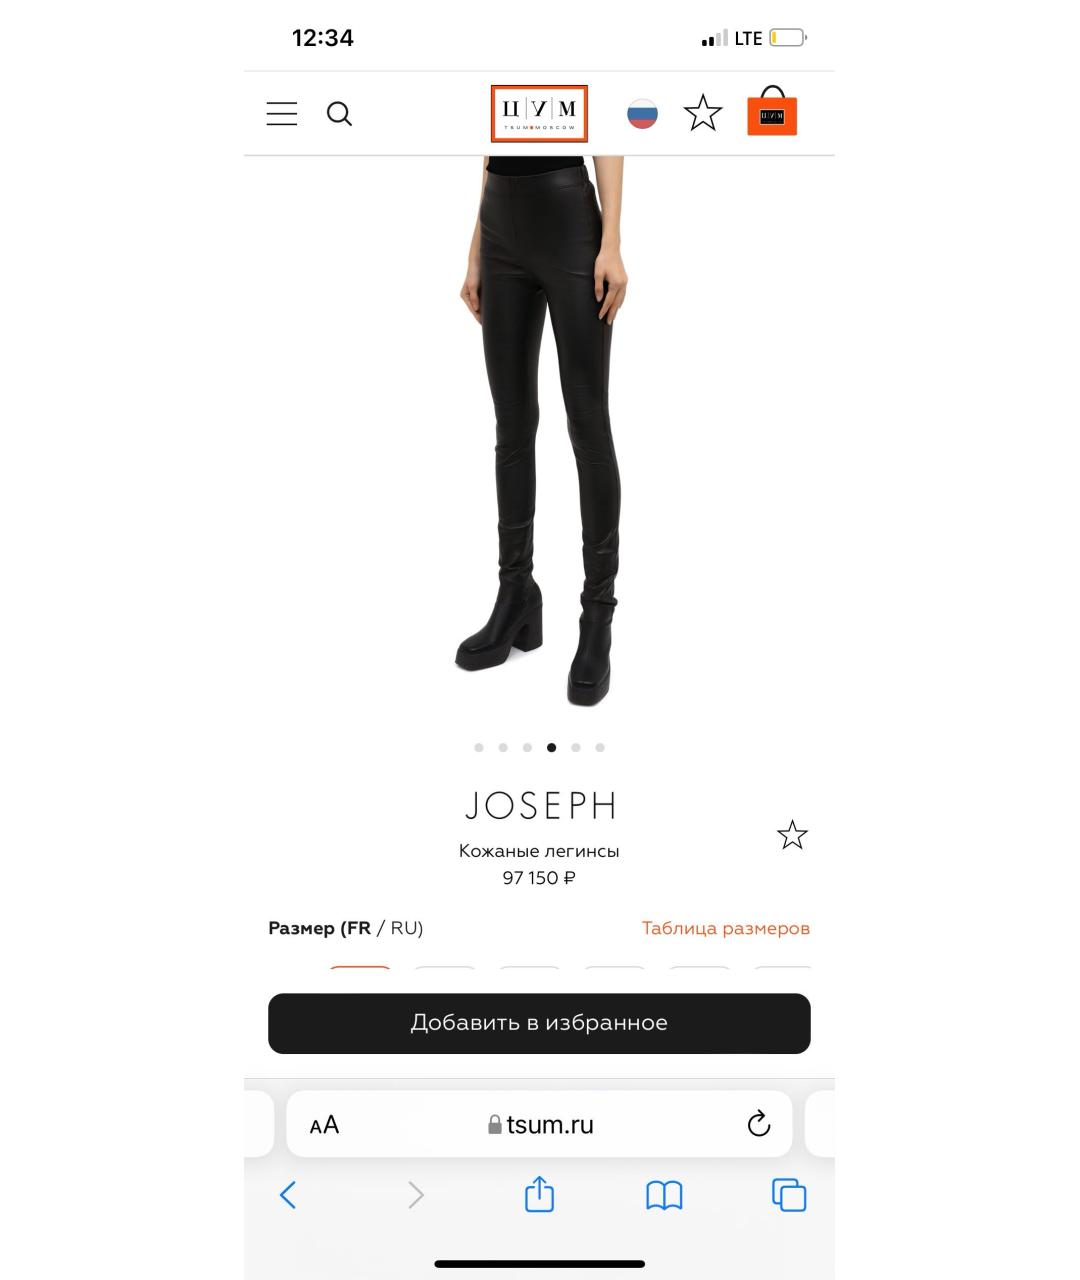Open Safari bookmarks book icon
This screenshot has width=1080, height=1280.
pyautogui.click(x=664, y=1195)
